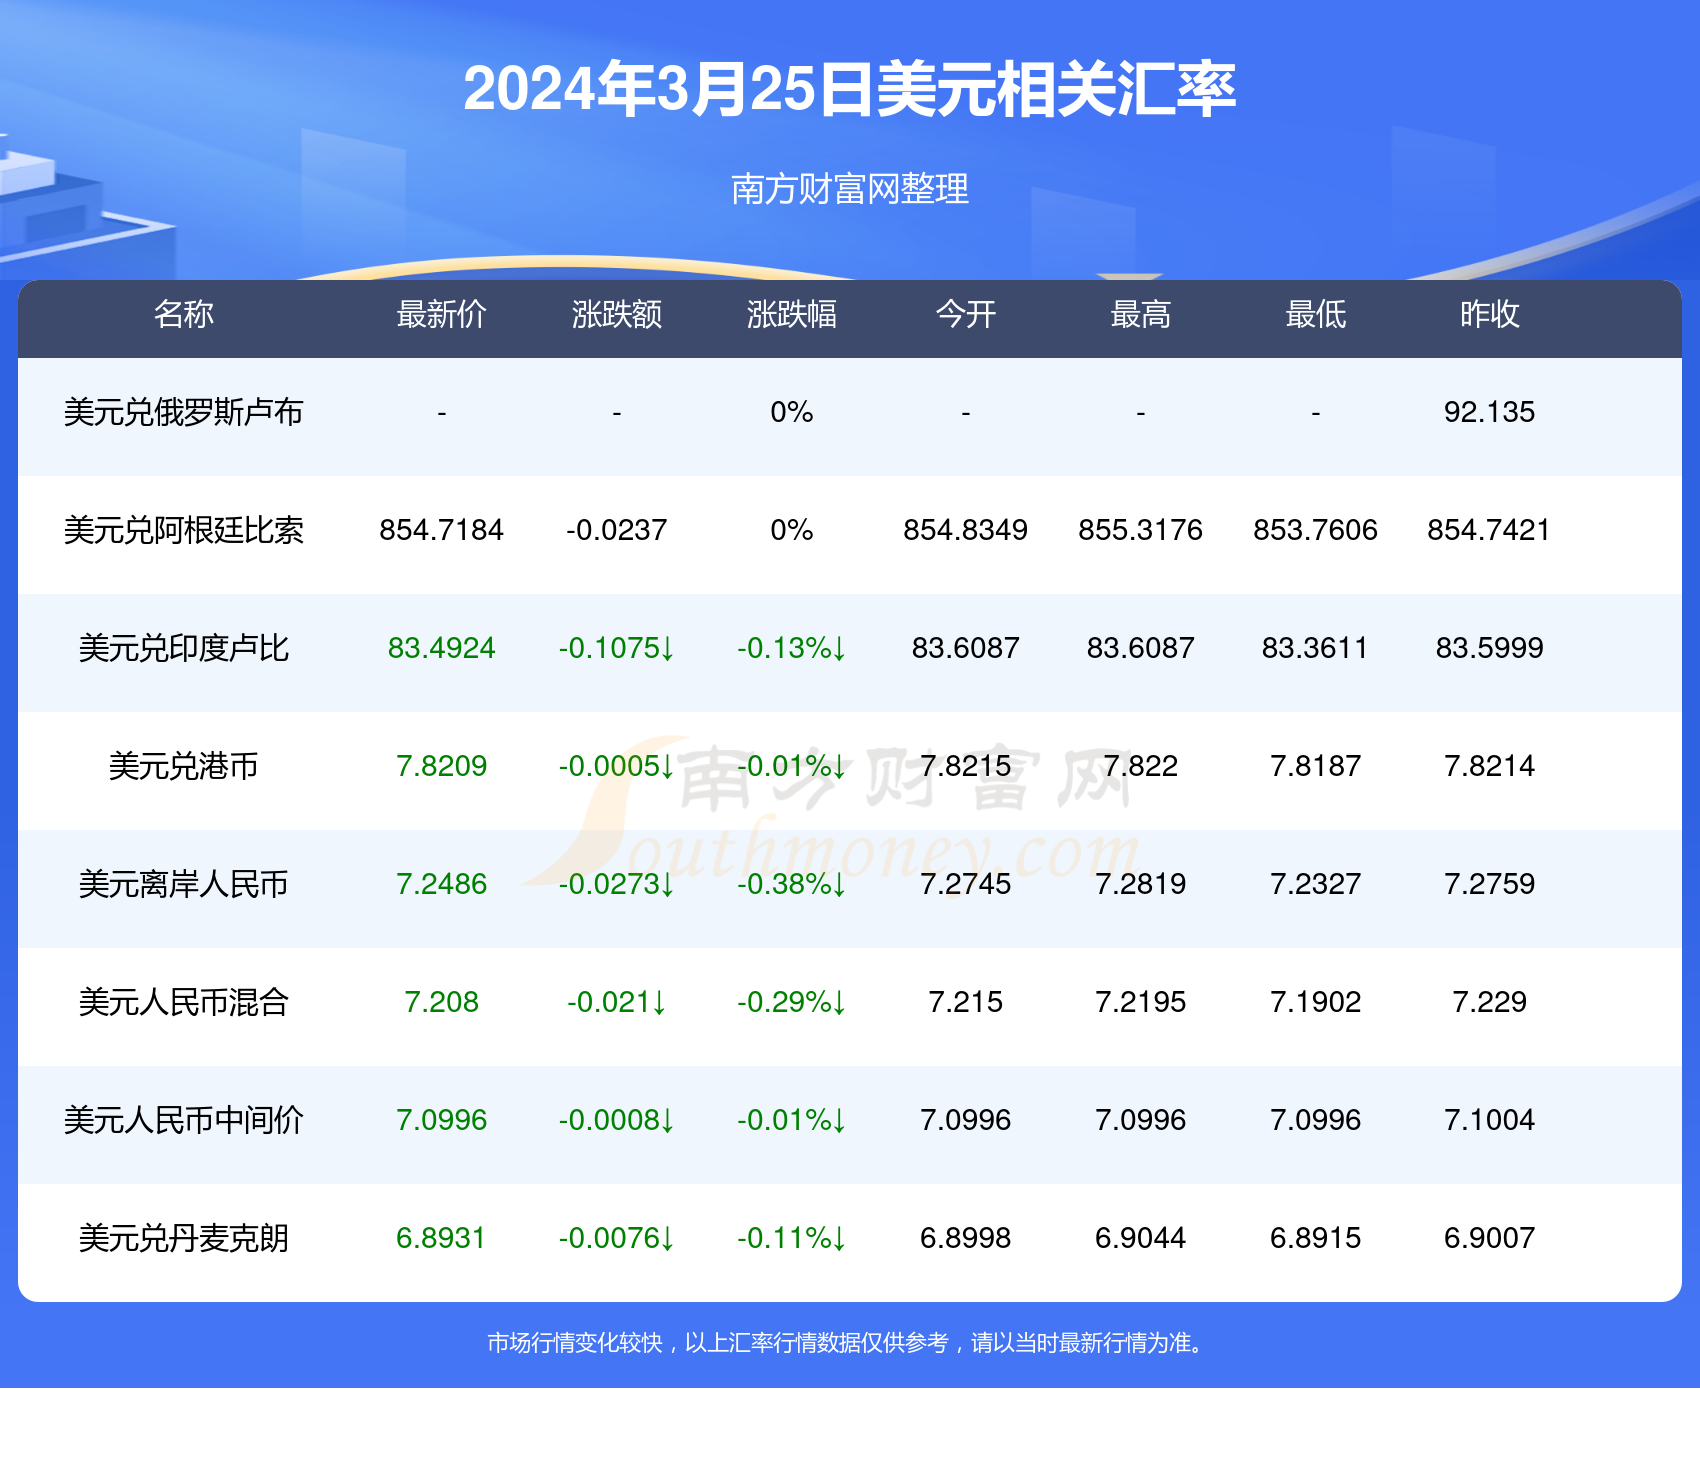Click opening value 7.2745
The height and width of the screenshot is (1470, 1700).
tap(966, 884)
